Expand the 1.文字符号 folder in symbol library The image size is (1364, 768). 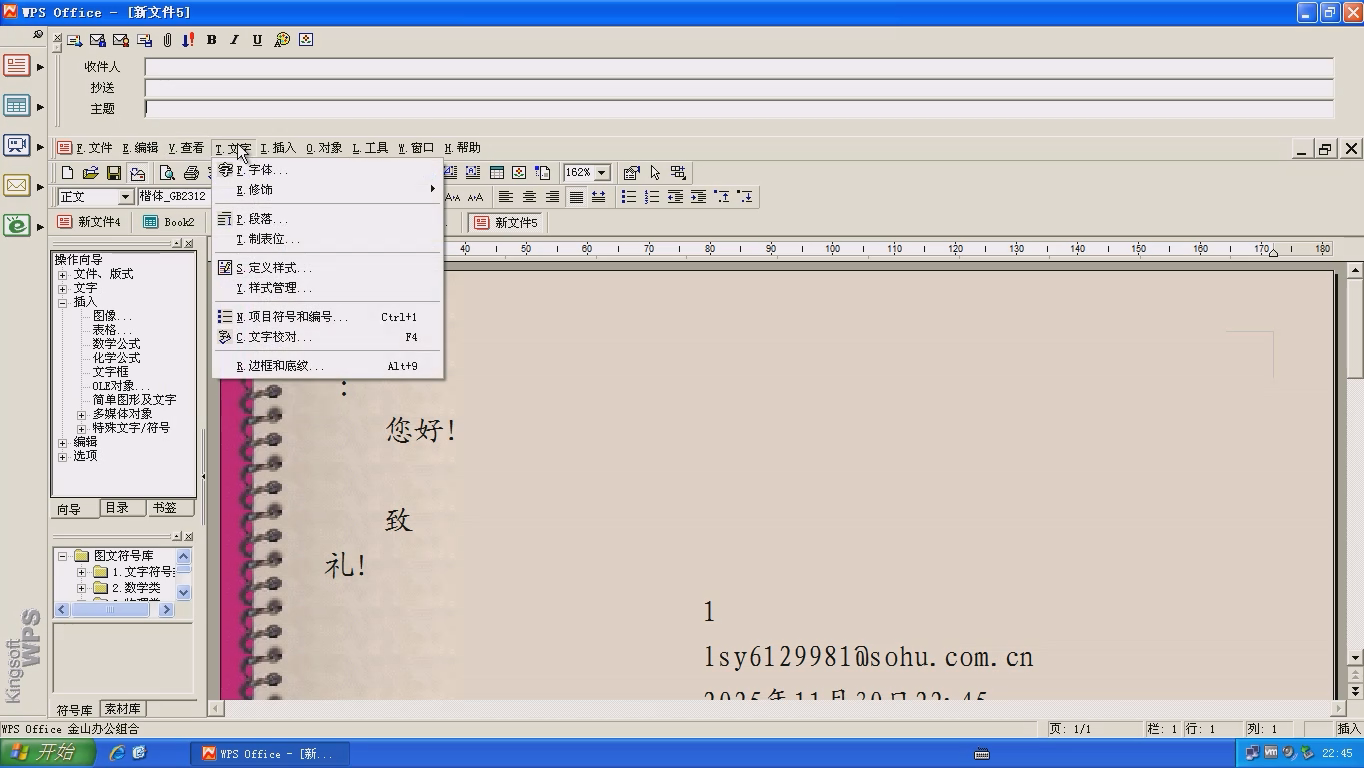tap(82, 572)
